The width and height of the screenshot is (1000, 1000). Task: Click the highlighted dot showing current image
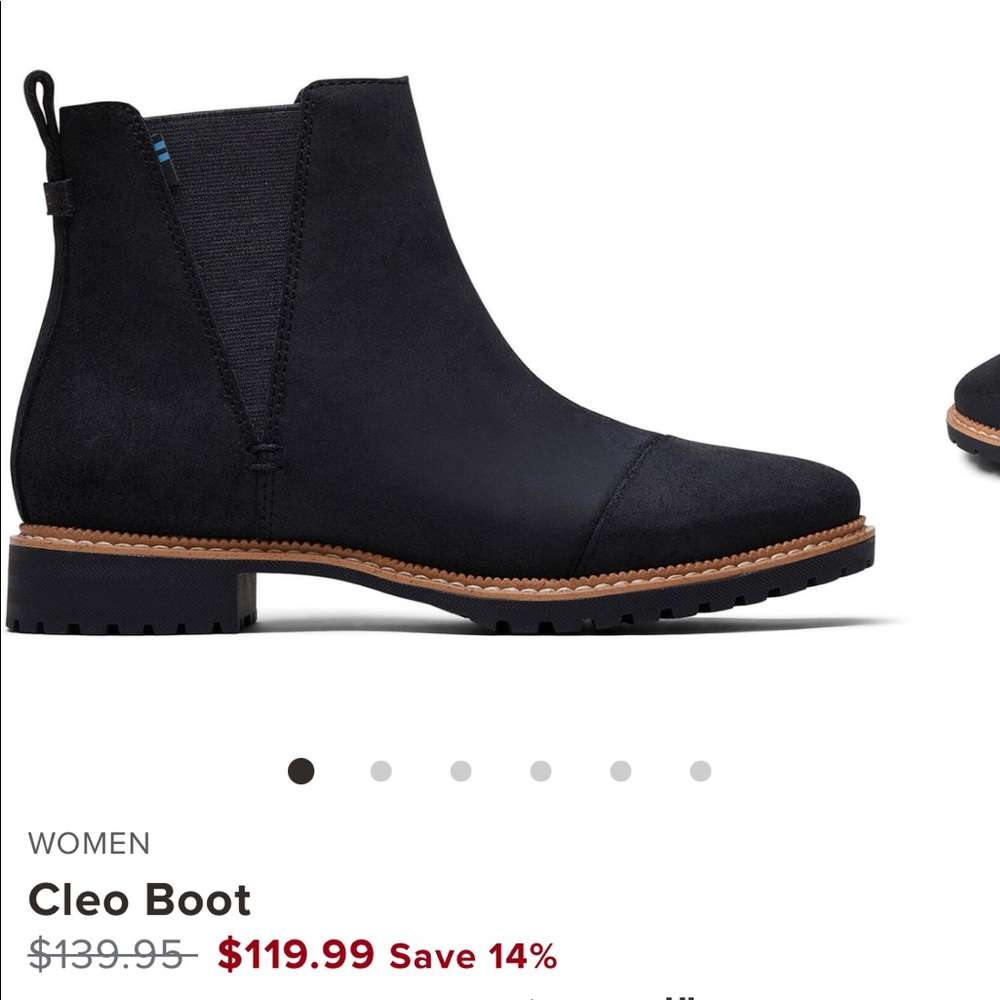(x=300, y=770)
